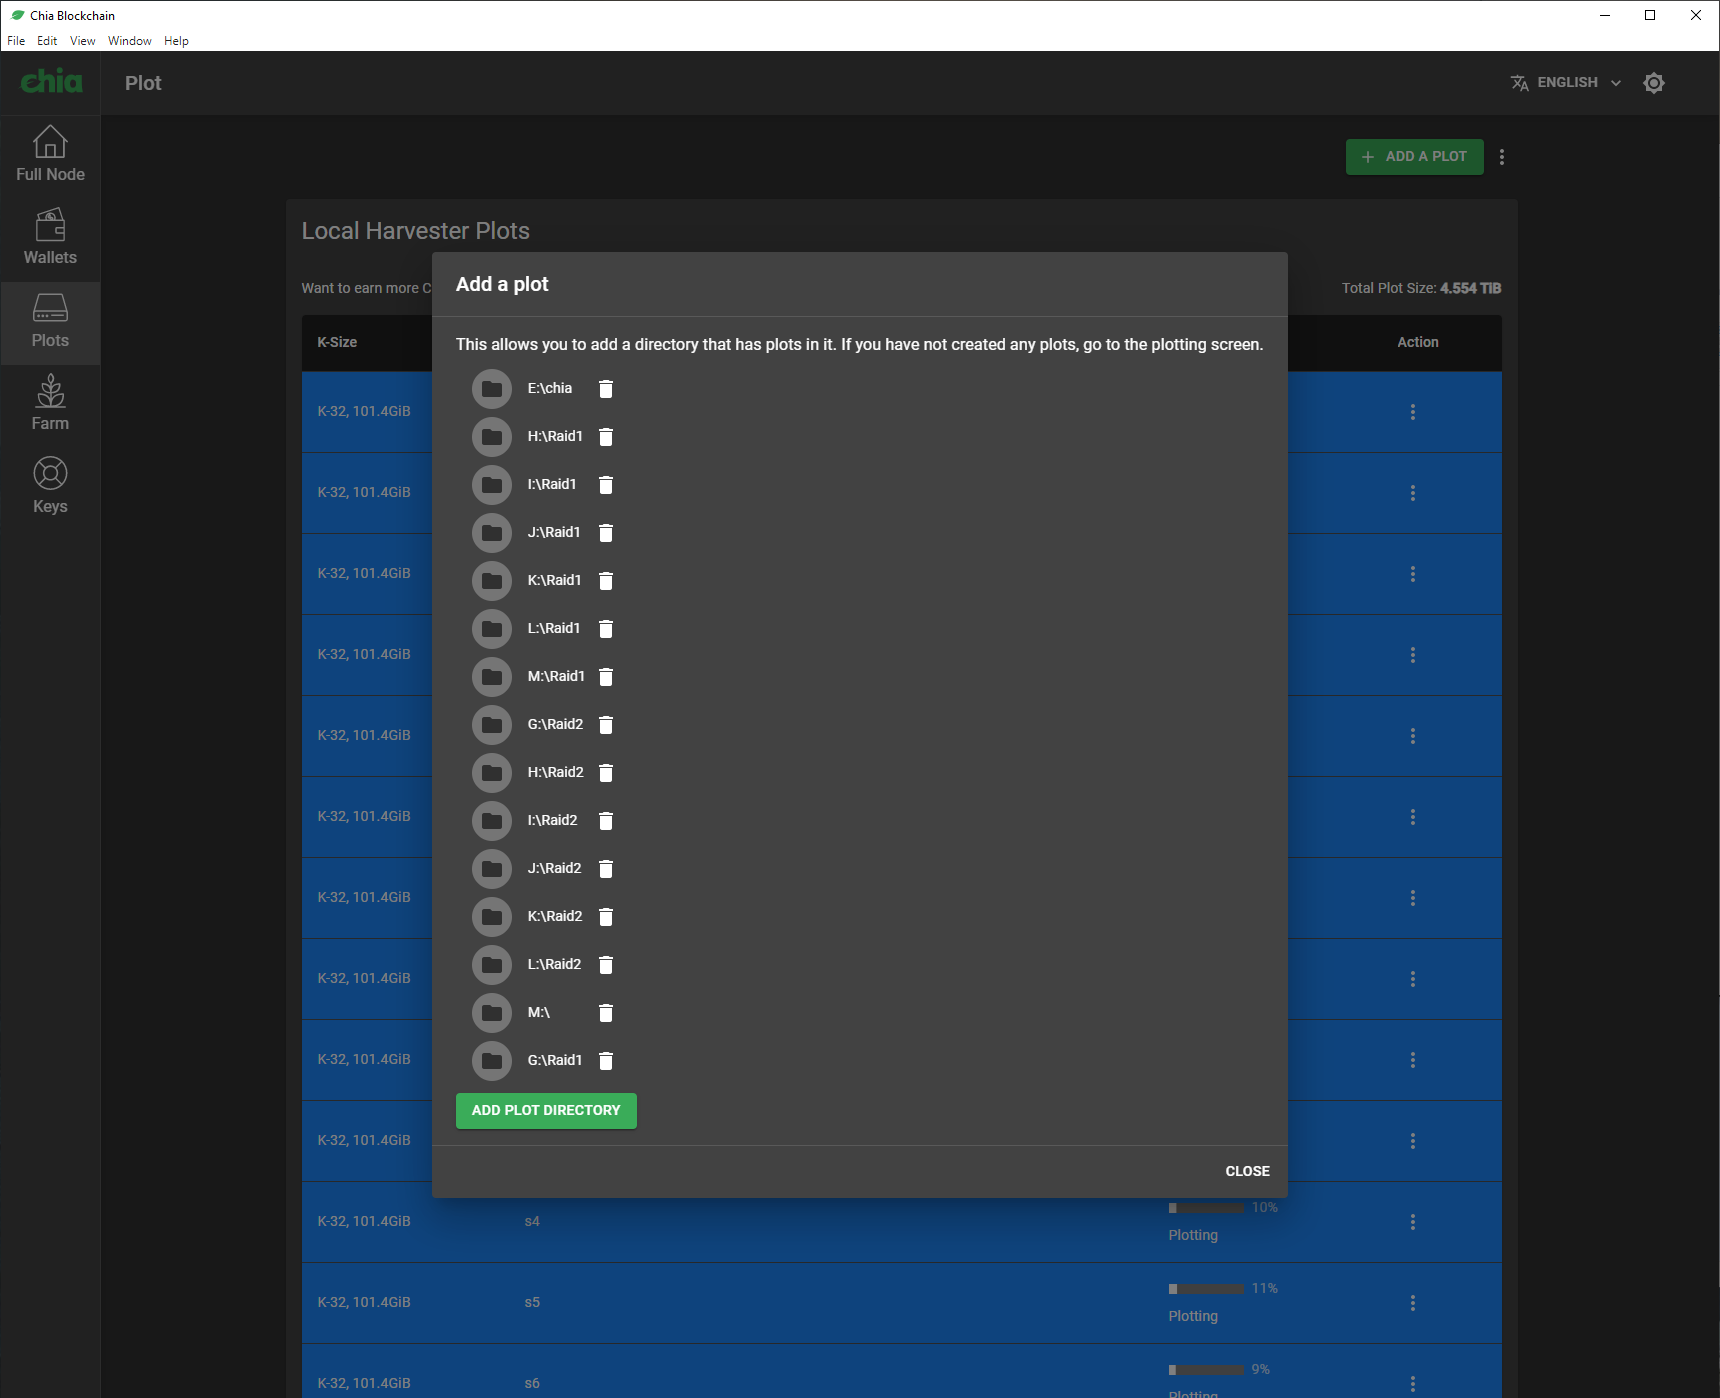Select the Wallets sidebar icon
Viewport: 1720px width, 1398px height.
coord(50,237)
